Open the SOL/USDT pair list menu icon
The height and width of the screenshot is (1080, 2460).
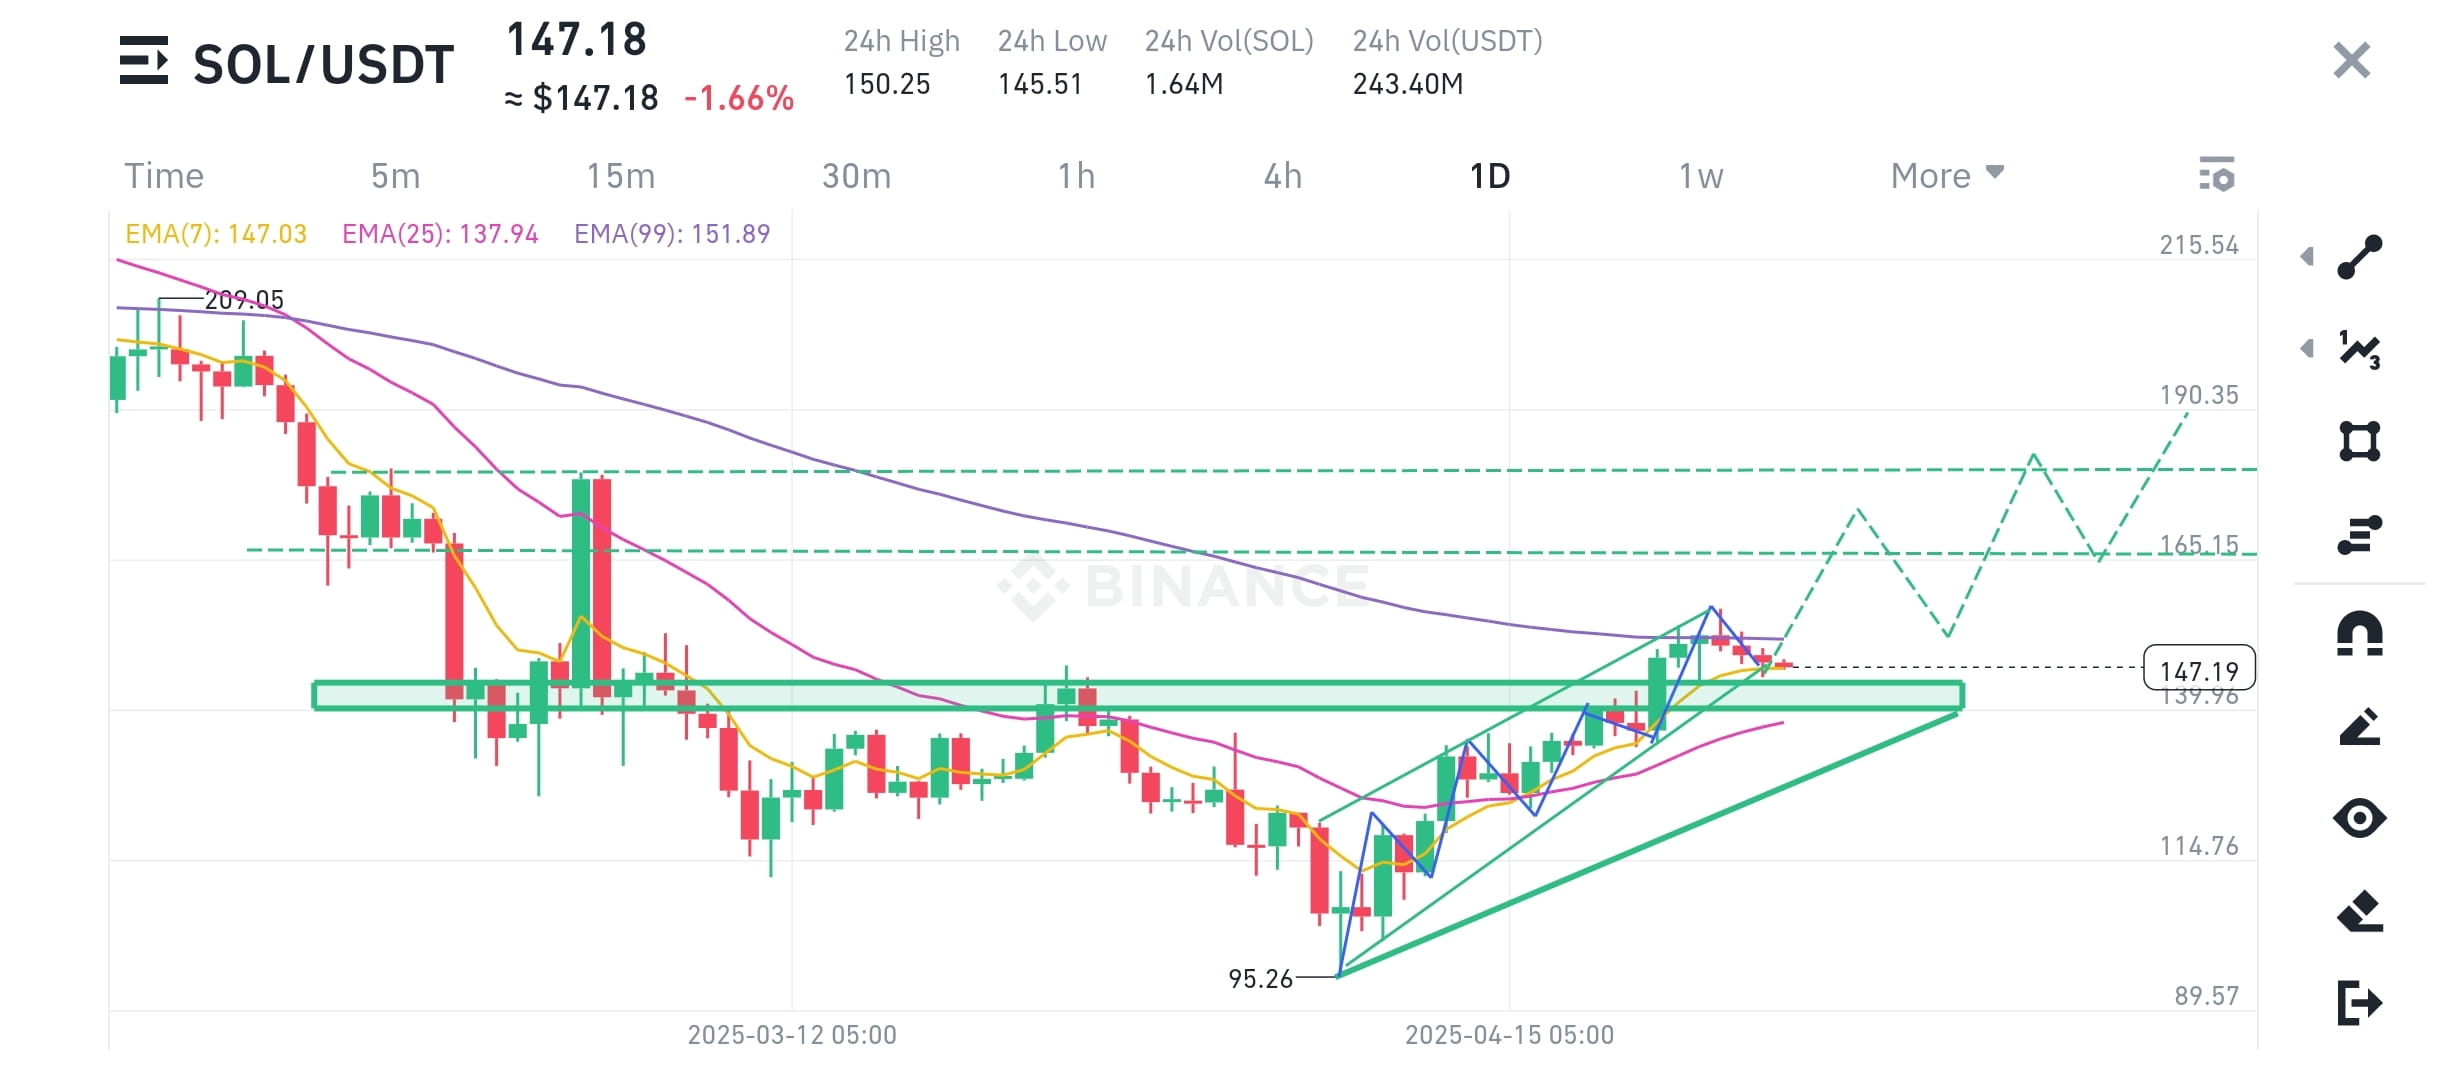144,61
